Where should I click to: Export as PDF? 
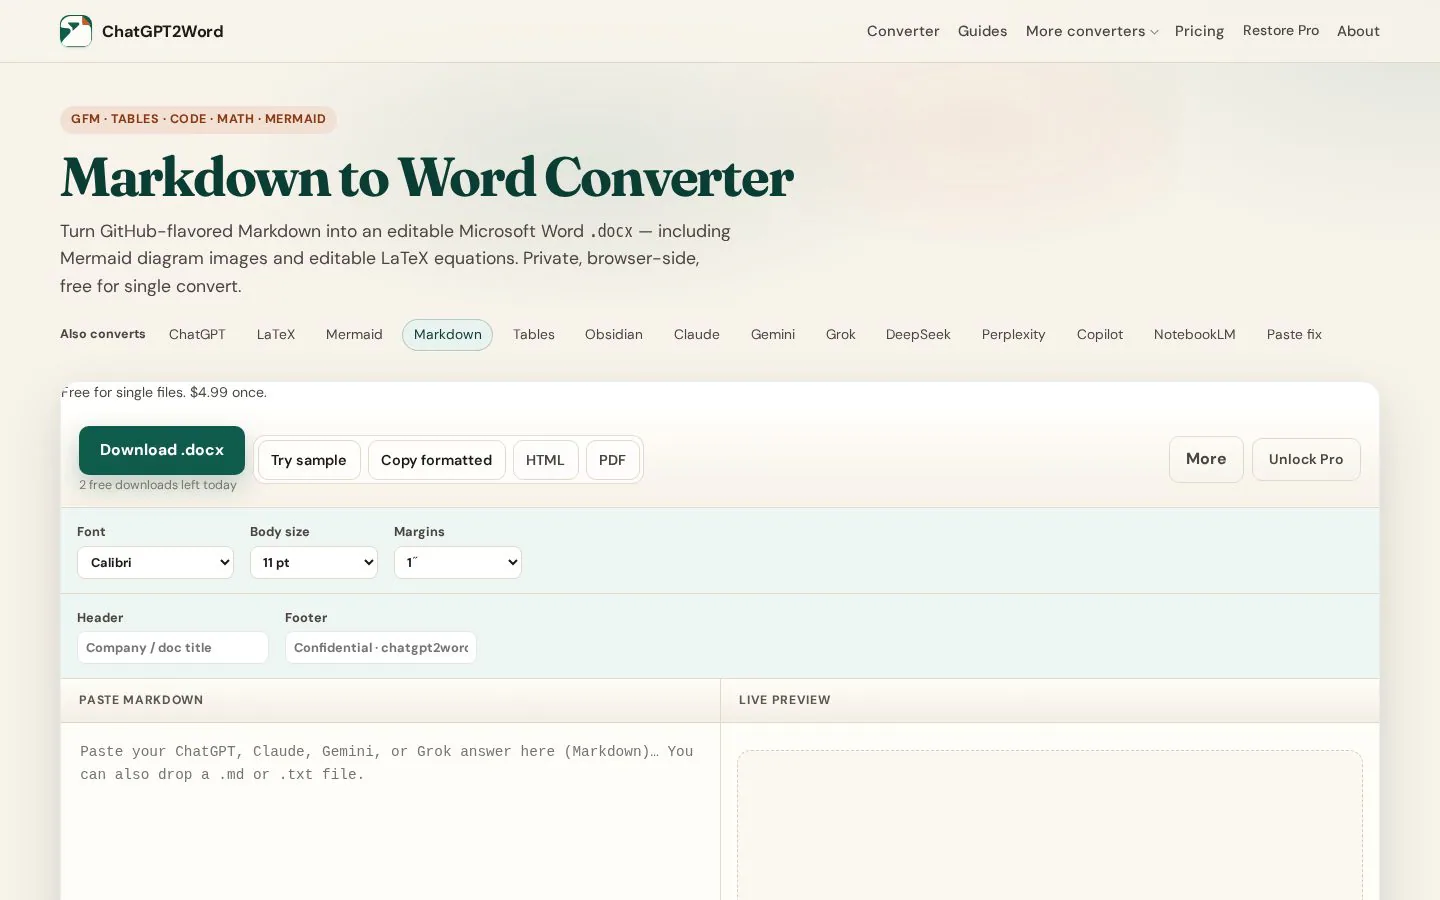[x=612, y=460]
